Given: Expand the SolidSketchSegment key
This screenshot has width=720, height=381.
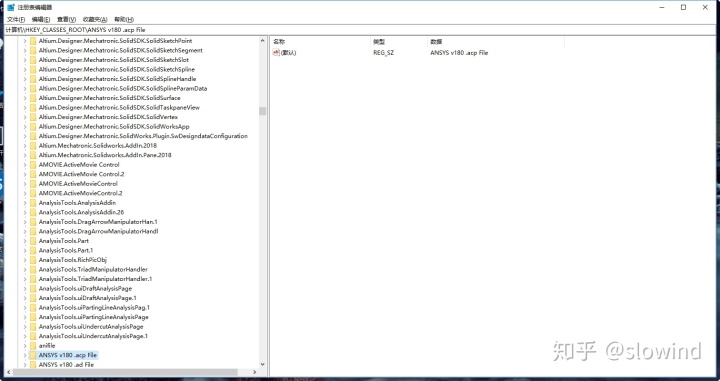Looking at the screenshot, I should tap(25, 50).
